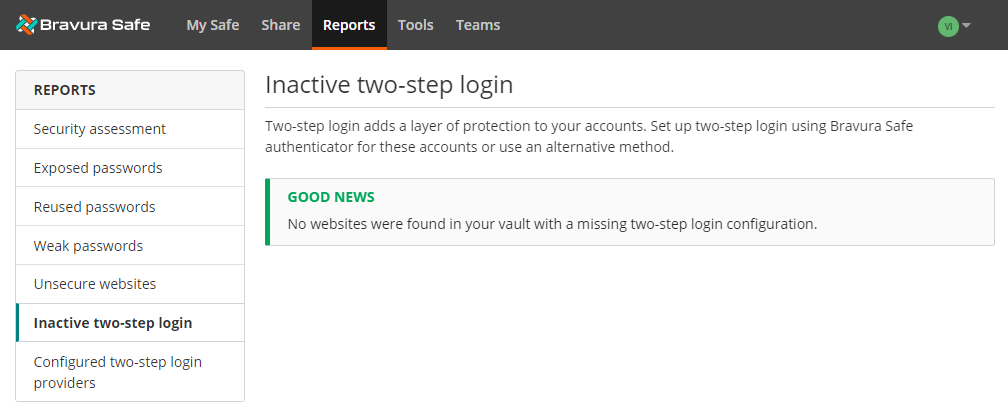Click the GOOD NEWS callout title
1008x418 pixels.
tap(331, 197)
